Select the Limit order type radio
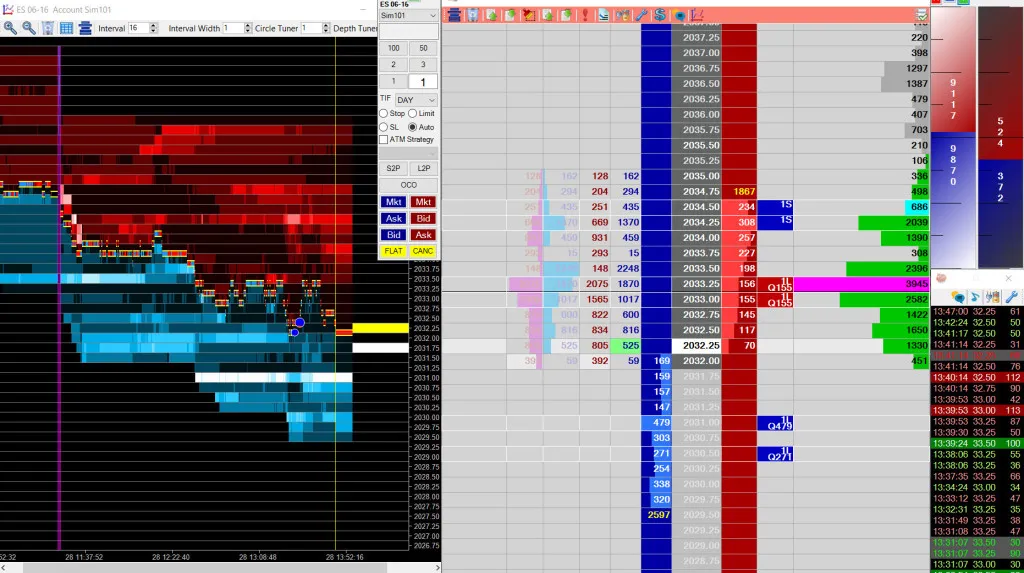The width and height of the screenshot is (1024, 573). point(413,114)
